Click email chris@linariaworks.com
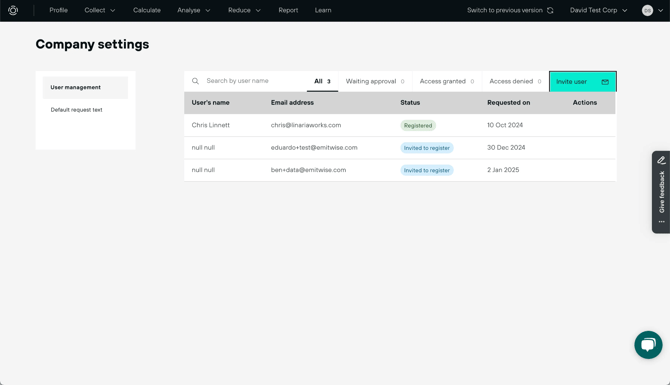 (x=306, y=125)
